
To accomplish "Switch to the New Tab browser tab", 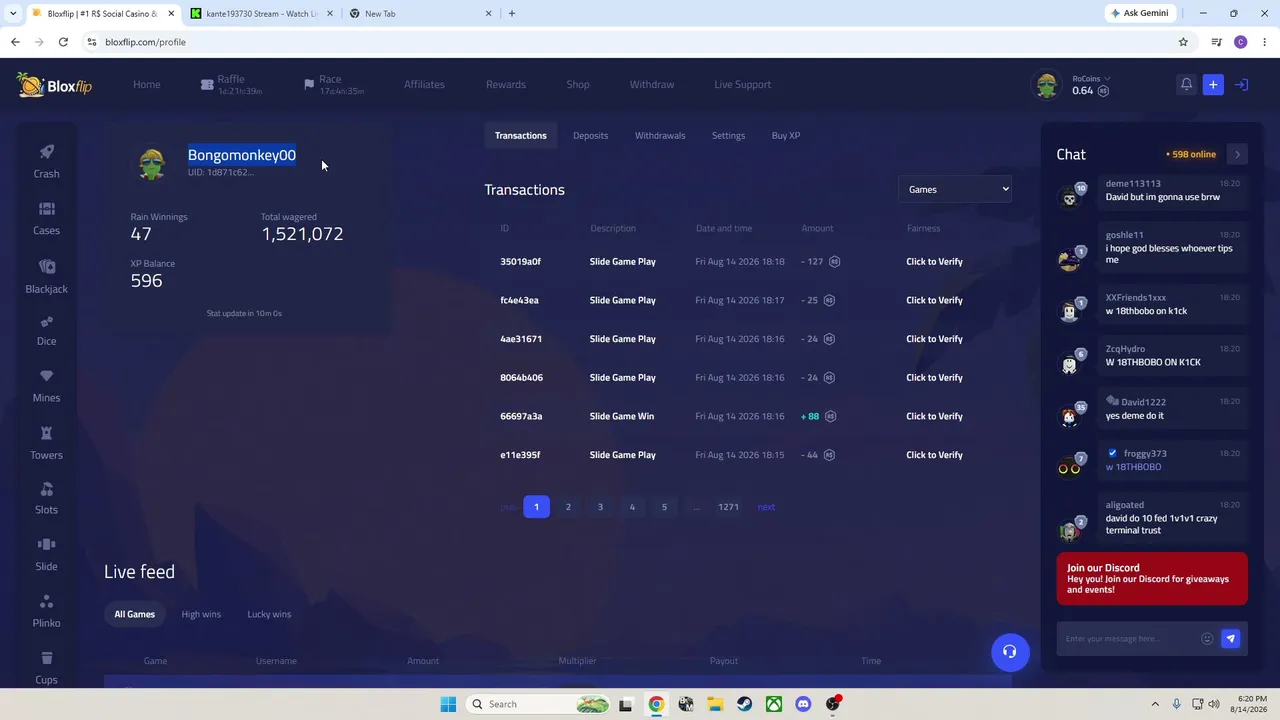I will pos(420,13).
